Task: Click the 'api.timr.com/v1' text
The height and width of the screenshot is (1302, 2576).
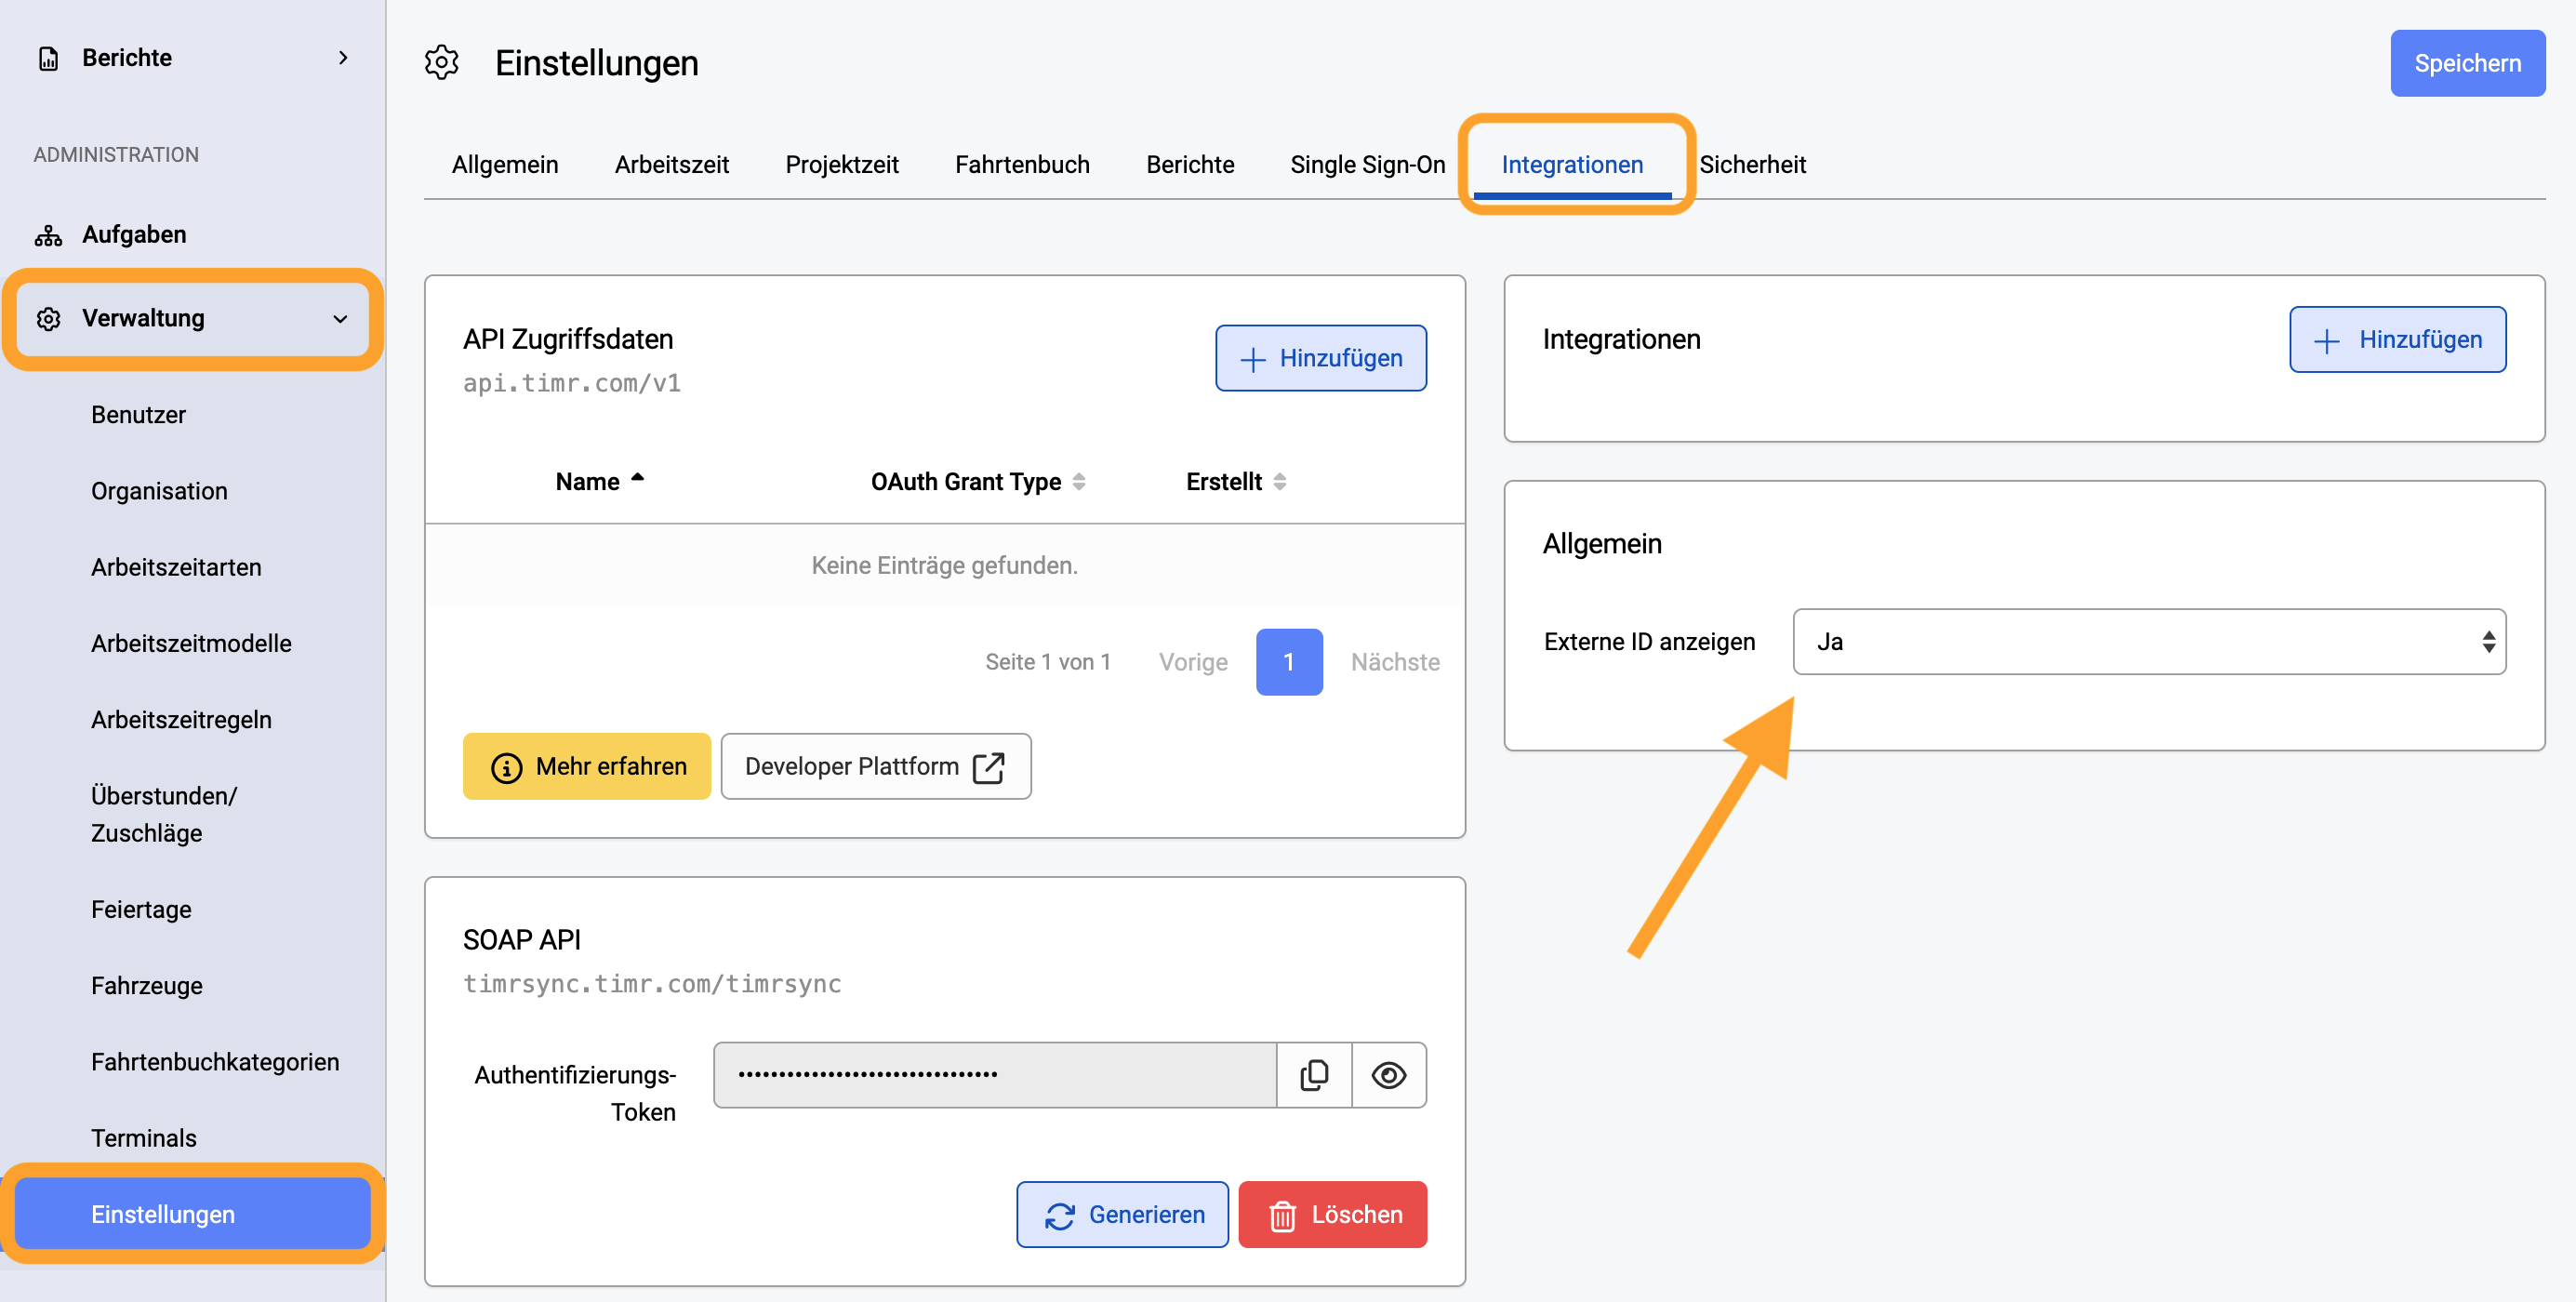Action: click(572, 383)
